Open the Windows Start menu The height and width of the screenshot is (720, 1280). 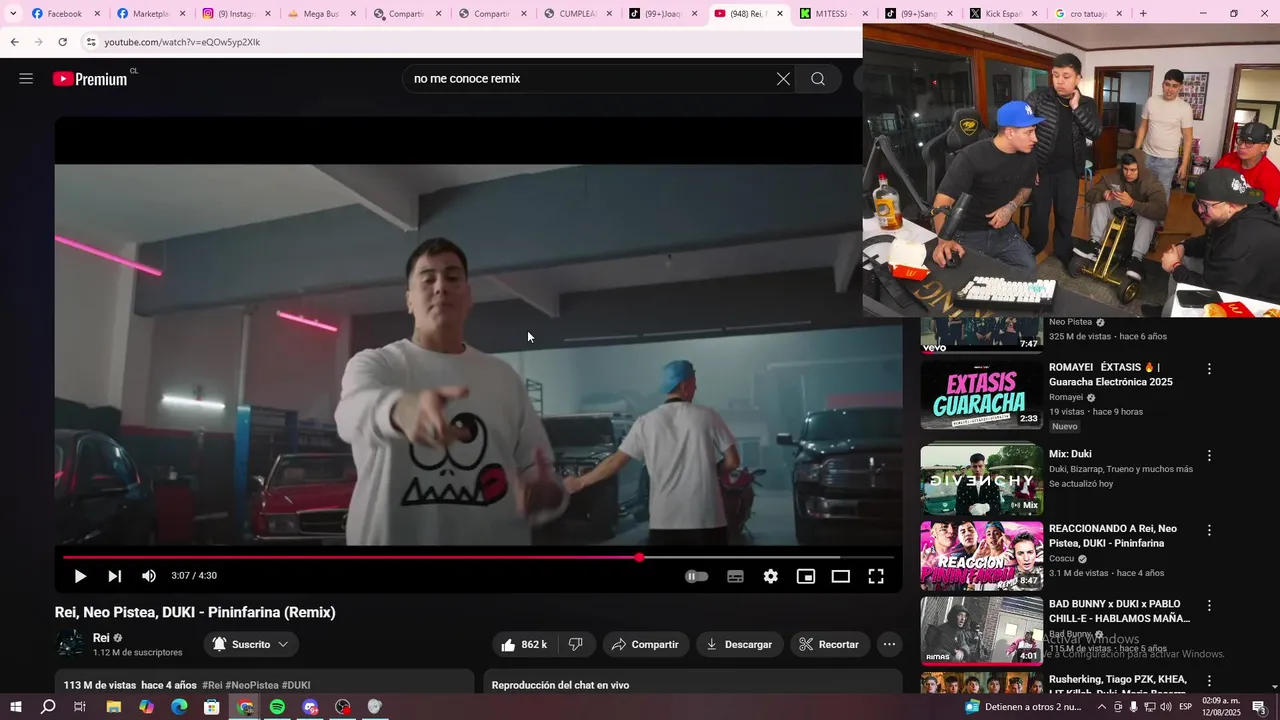tap(15, 707)
